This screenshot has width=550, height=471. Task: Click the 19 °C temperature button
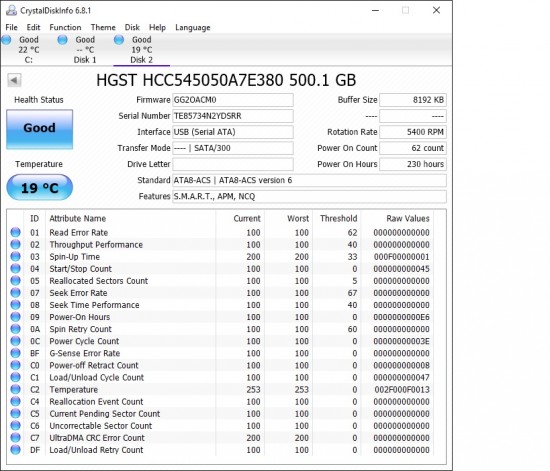(x=40, y=188)
